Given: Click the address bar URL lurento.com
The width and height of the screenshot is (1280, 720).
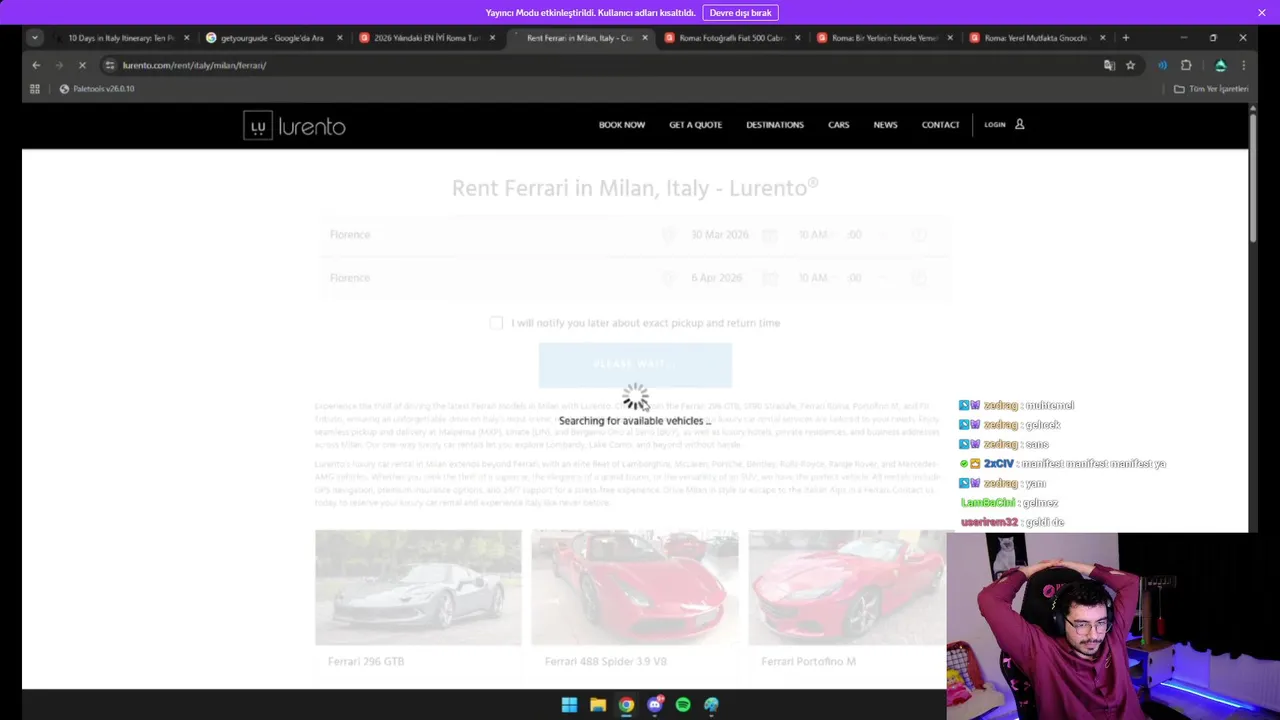Looking at the screenshot, I should [194, 65].
